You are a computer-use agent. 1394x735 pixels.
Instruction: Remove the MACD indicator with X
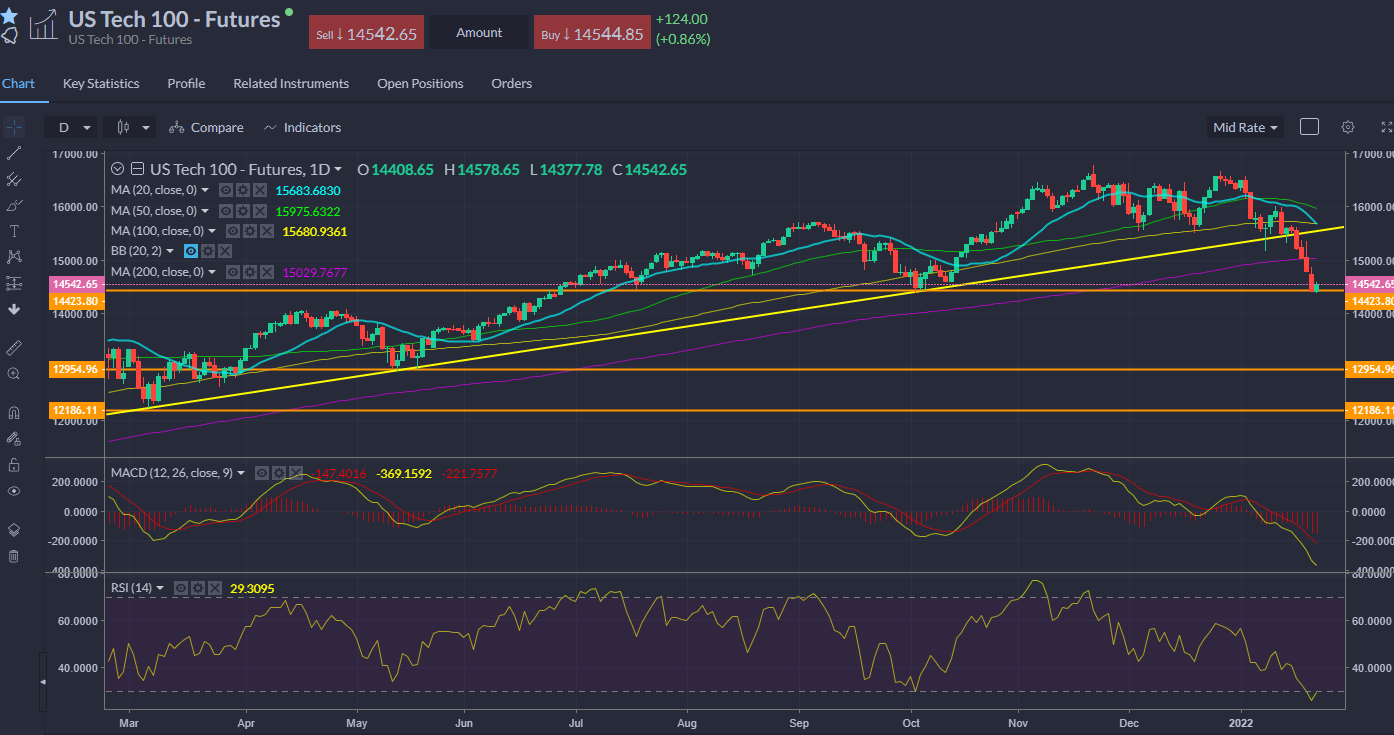tap(294, 473)
